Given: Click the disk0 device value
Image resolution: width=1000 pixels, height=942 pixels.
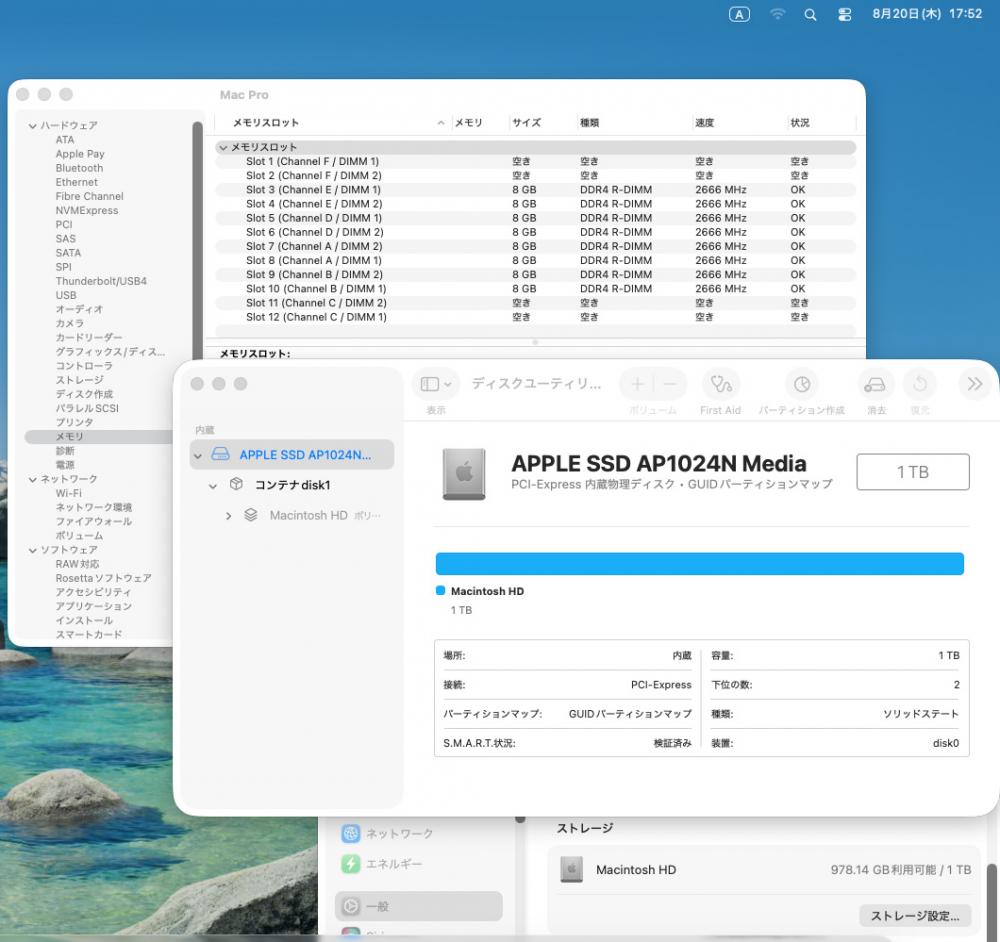Looking at the screenshot, I should click(x=945, y=743).
